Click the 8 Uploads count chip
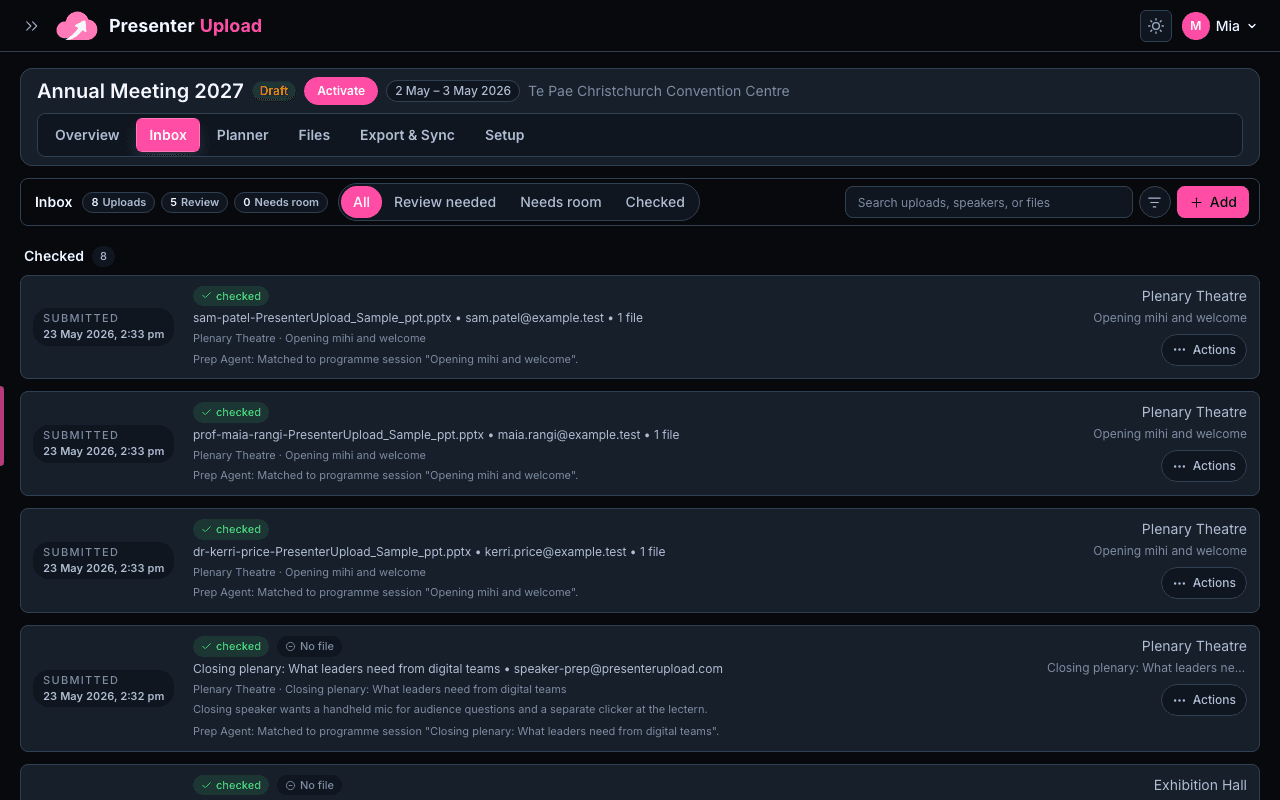This screenshot has width=1280, height=800. [x=119, y=202]
